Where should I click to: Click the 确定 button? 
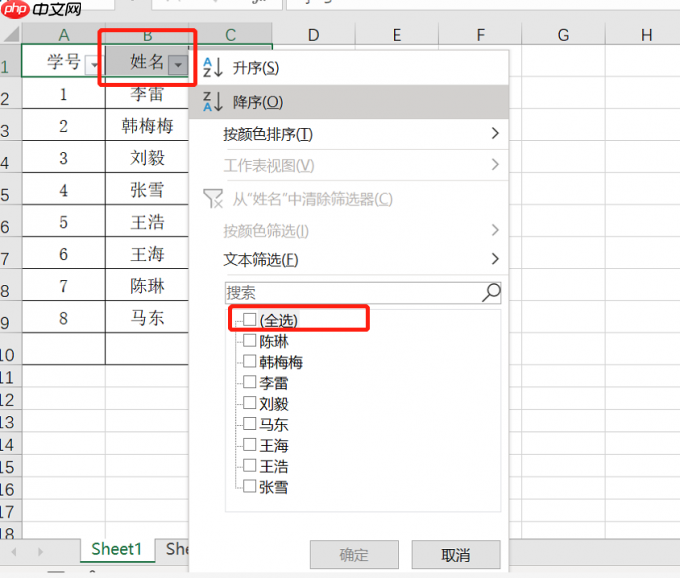click(x=354, y=555)
